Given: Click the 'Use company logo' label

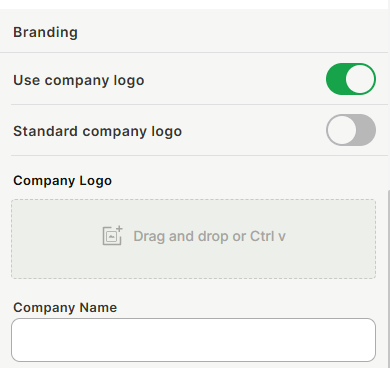Looking at the screenshot, I should point(79,80).
